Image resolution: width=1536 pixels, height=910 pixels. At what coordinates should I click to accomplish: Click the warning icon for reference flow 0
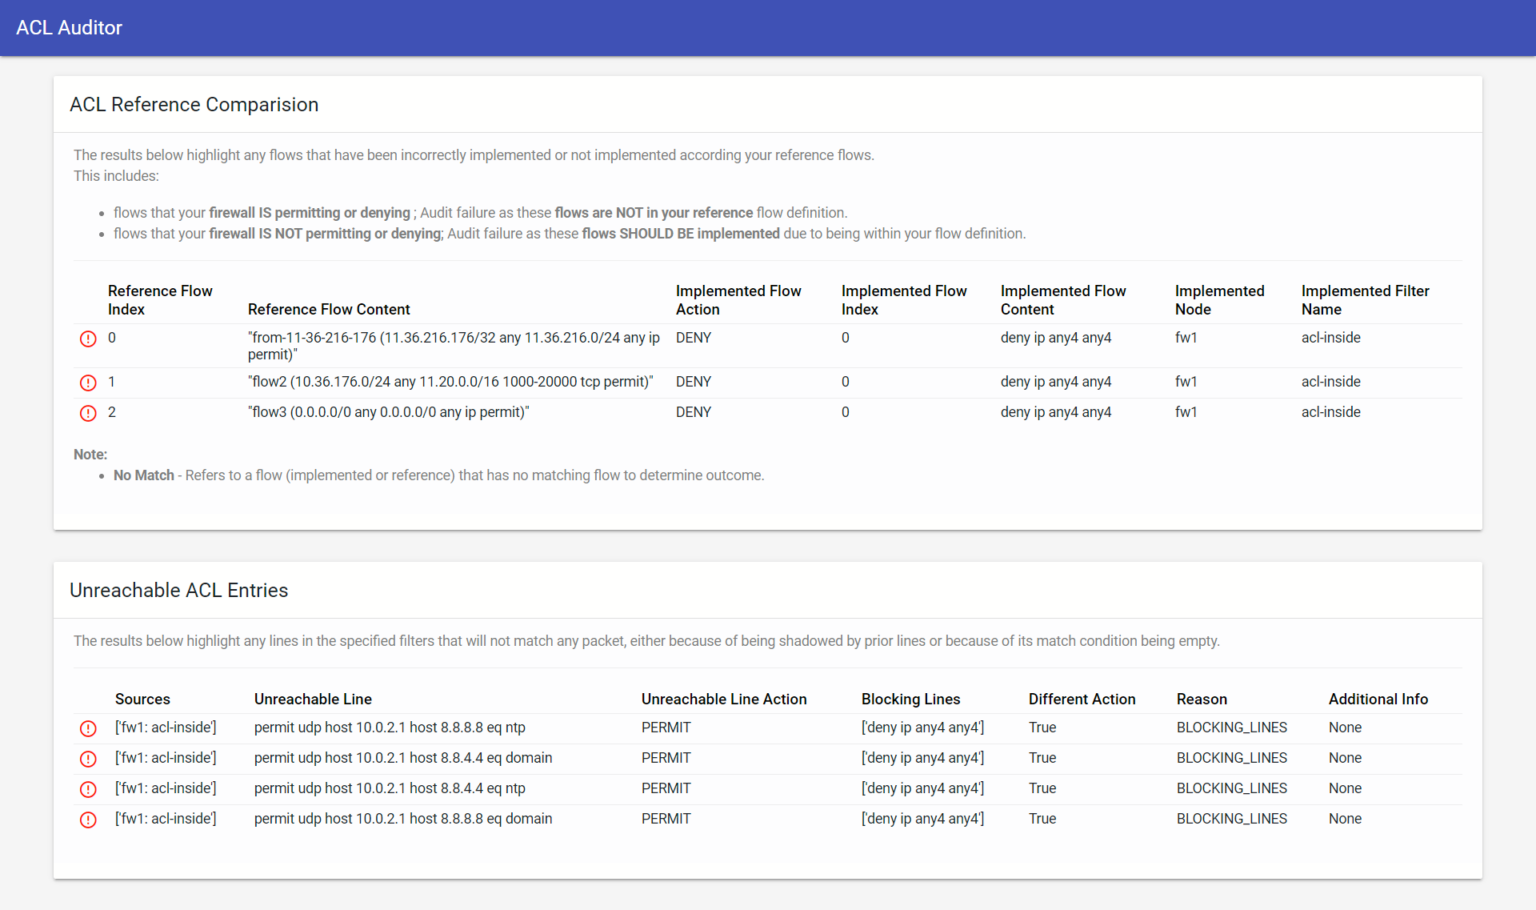point(88,339)
